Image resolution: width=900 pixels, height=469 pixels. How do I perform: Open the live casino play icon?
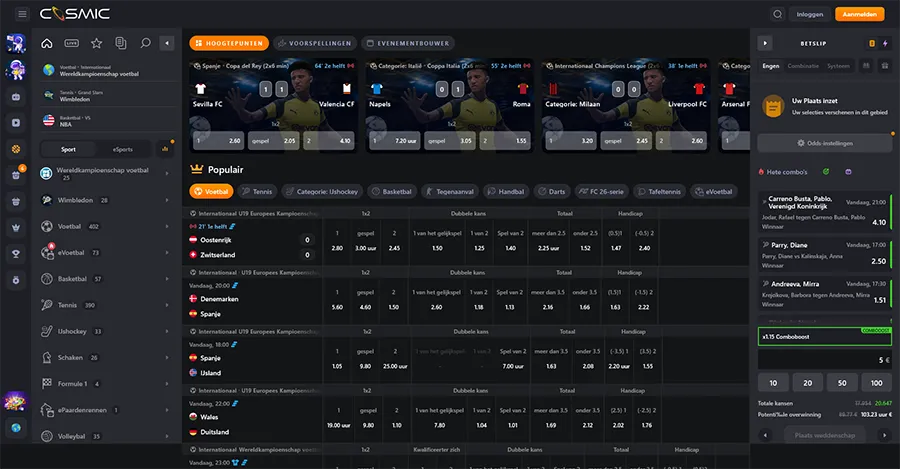[15, 123]
